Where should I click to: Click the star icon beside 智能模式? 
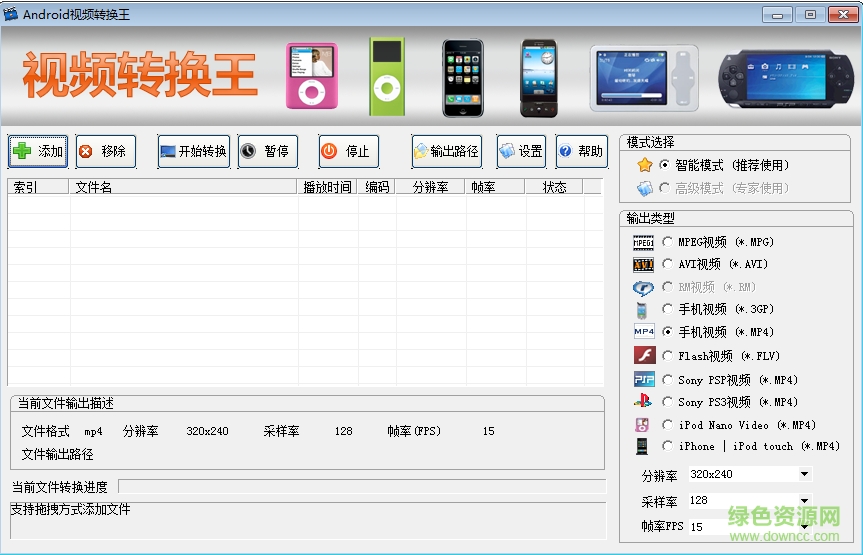tap(644, 165)
